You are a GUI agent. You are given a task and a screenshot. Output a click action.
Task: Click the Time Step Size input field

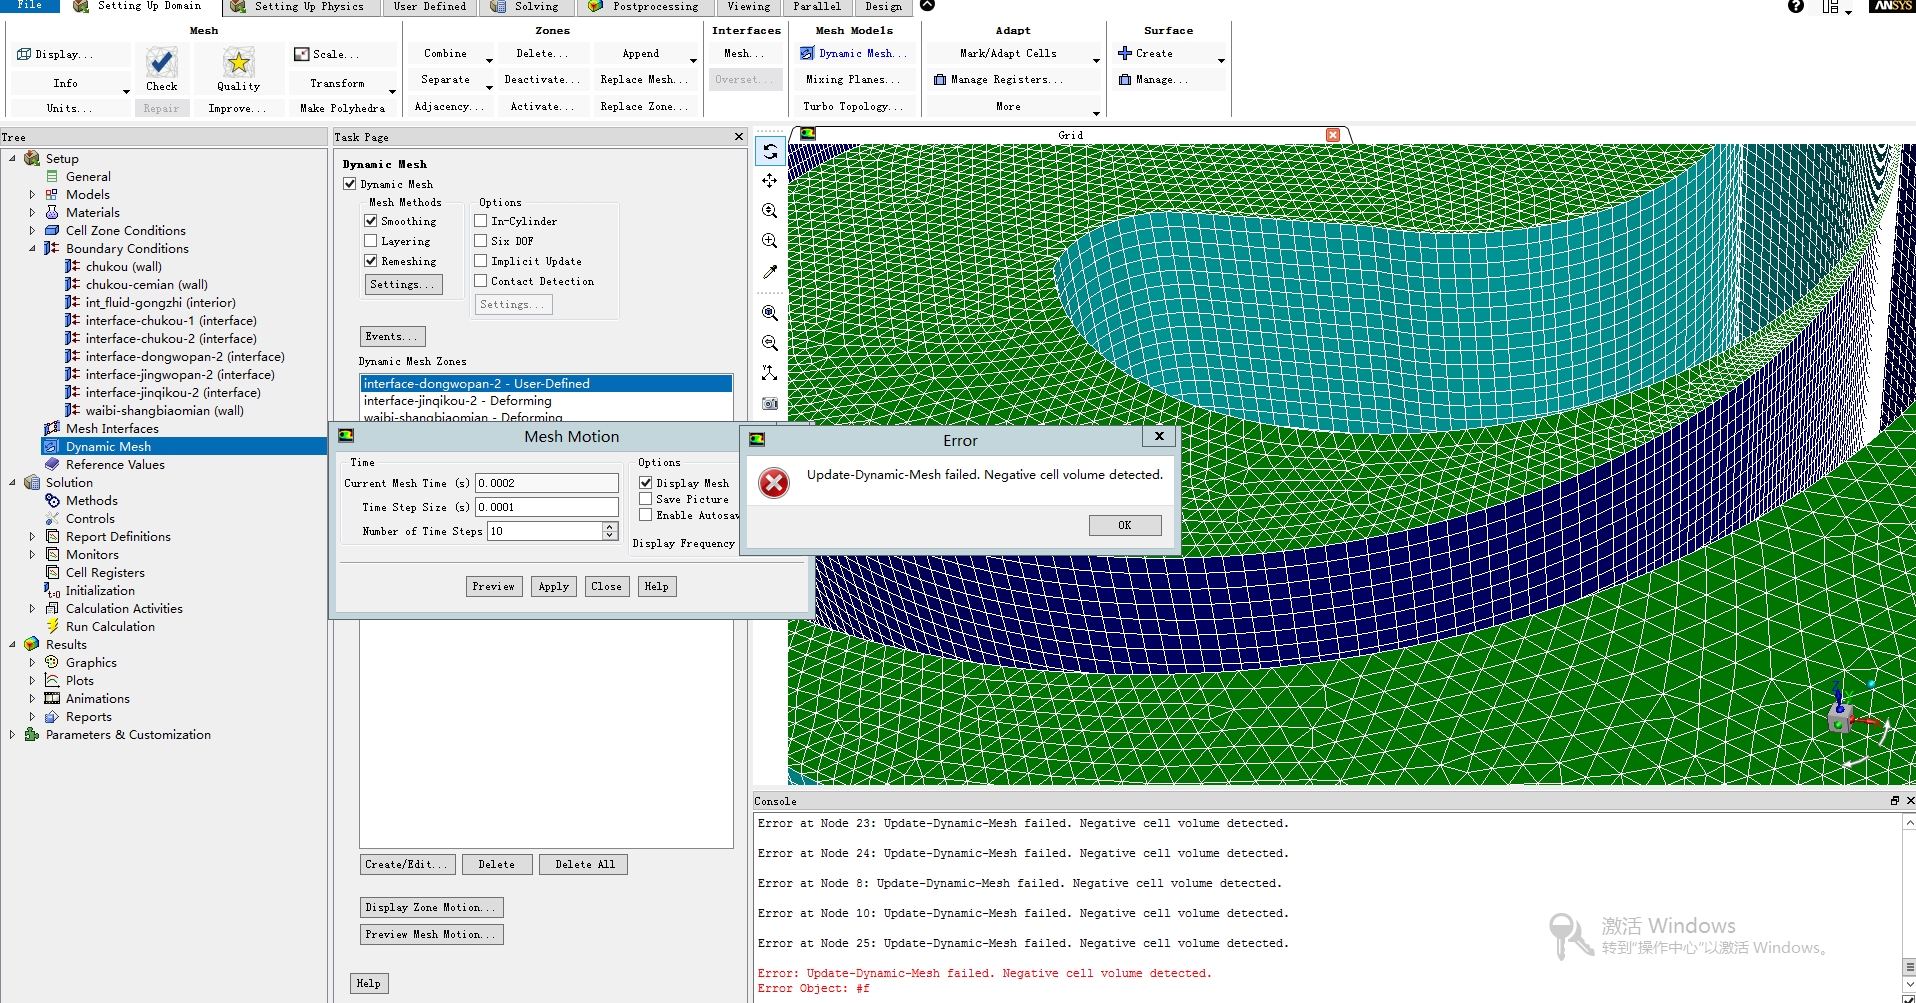coord(546,507)
